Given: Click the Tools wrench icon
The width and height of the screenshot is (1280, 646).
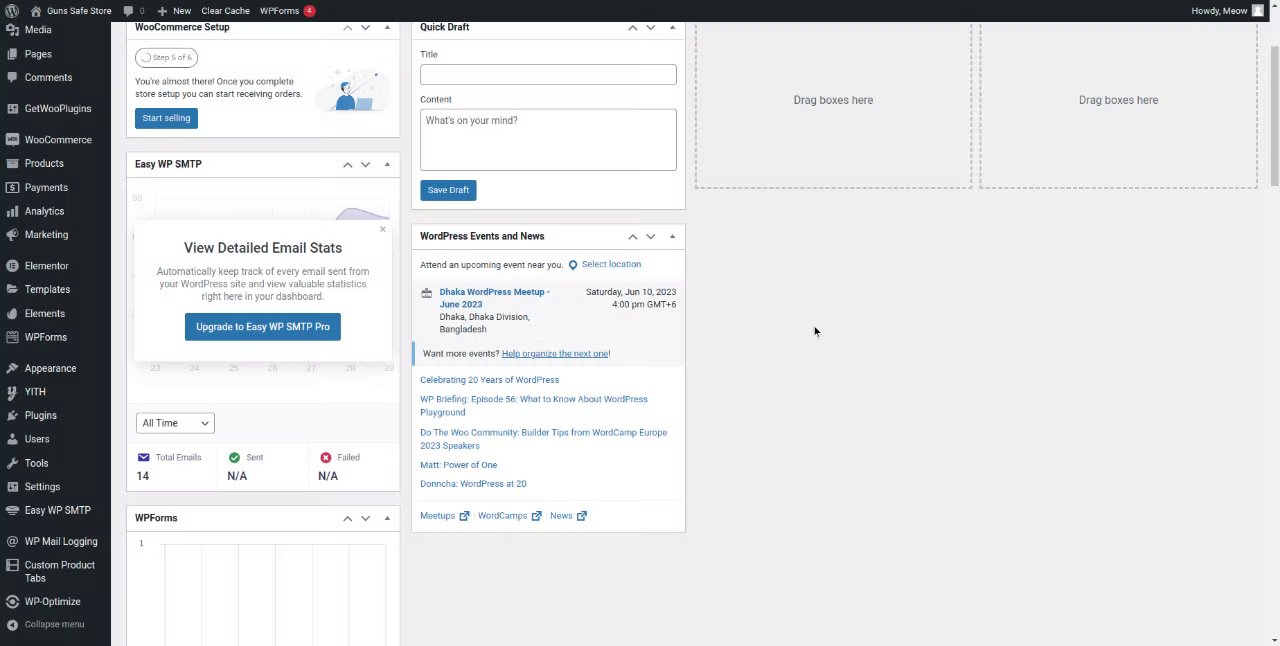Looking at the screenshot, I should click(x=12, y=464).
